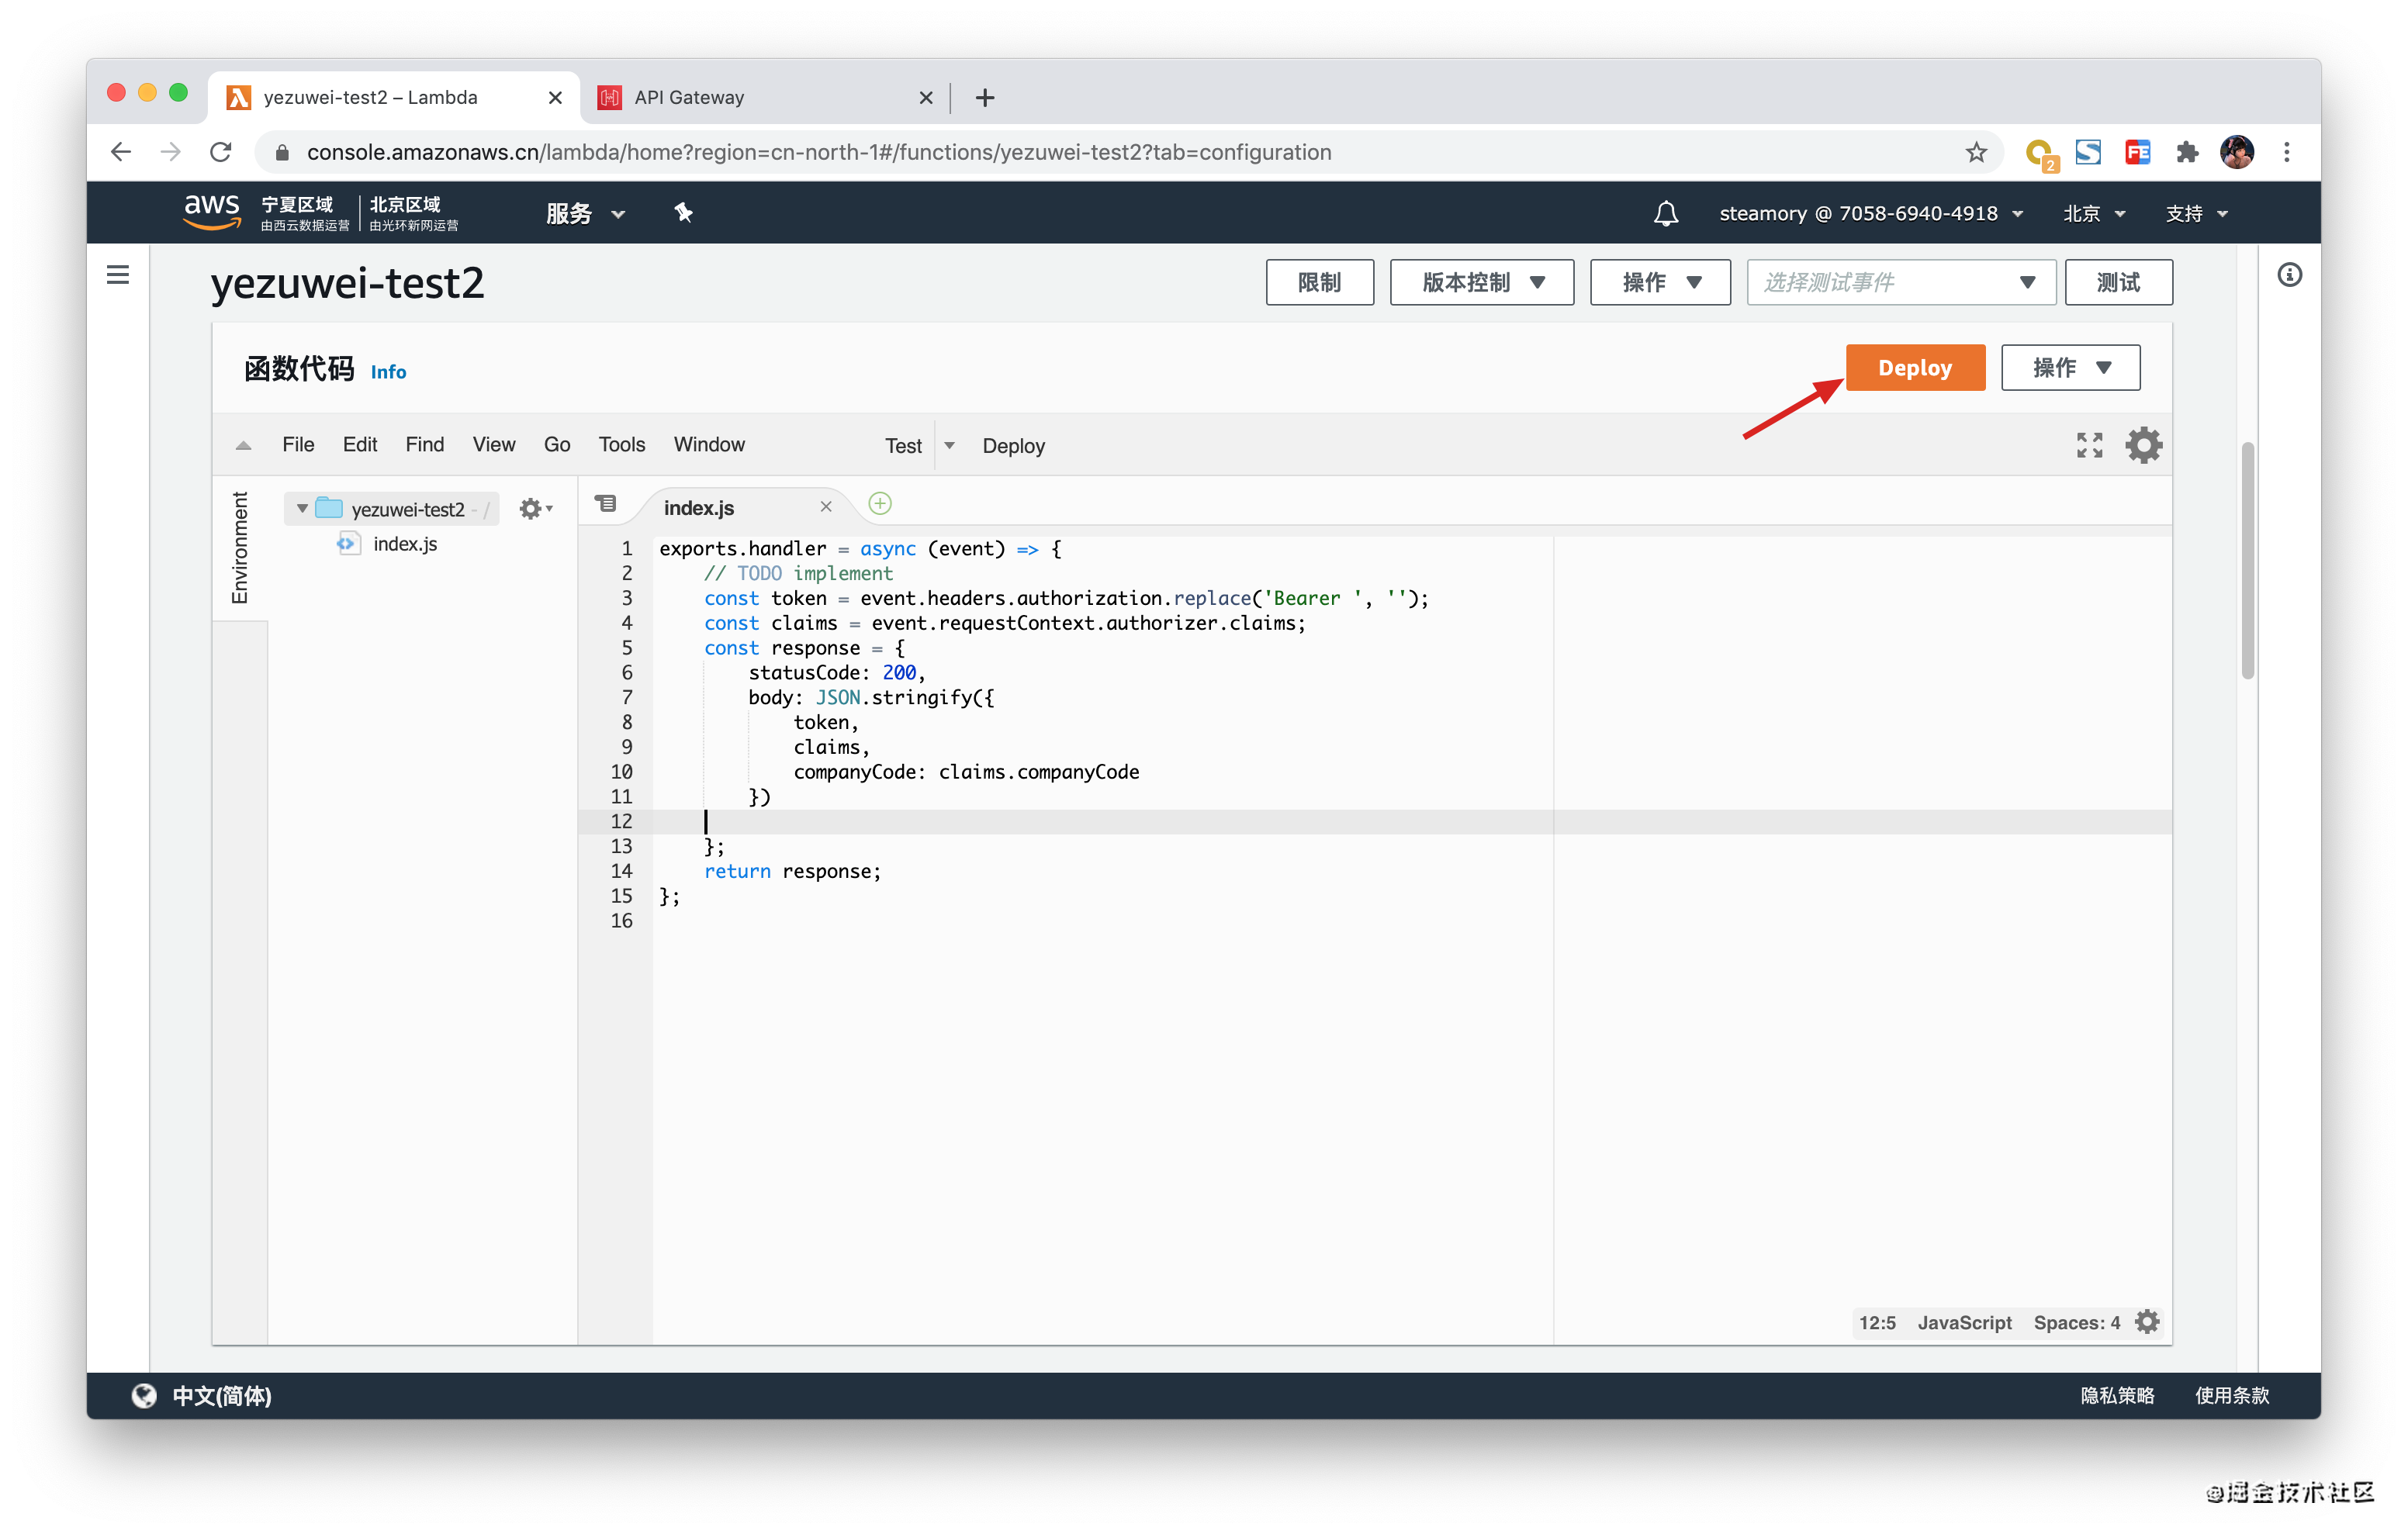Click the fullscreen editor icon
Viewport: 2408px width, 1534px height.
tap(2089, 445)
